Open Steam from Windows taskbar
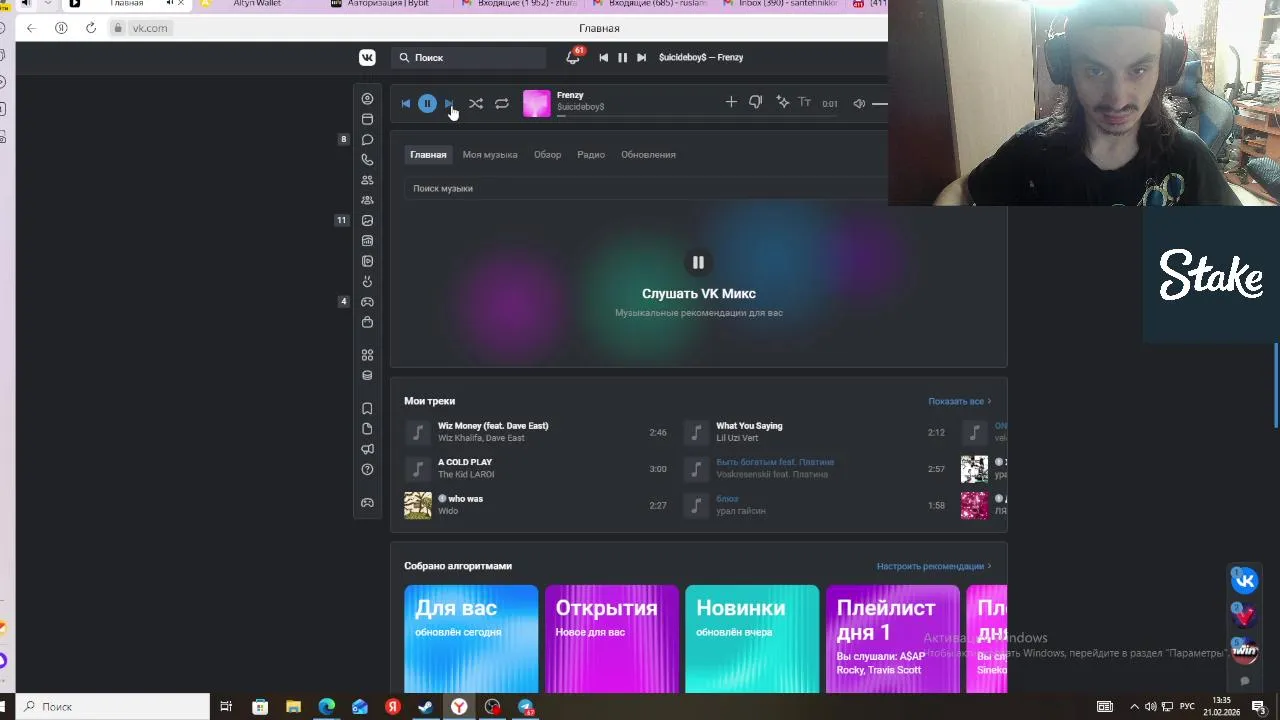The width and height of the screenshot is (1280, 720). tap(425, 707)
